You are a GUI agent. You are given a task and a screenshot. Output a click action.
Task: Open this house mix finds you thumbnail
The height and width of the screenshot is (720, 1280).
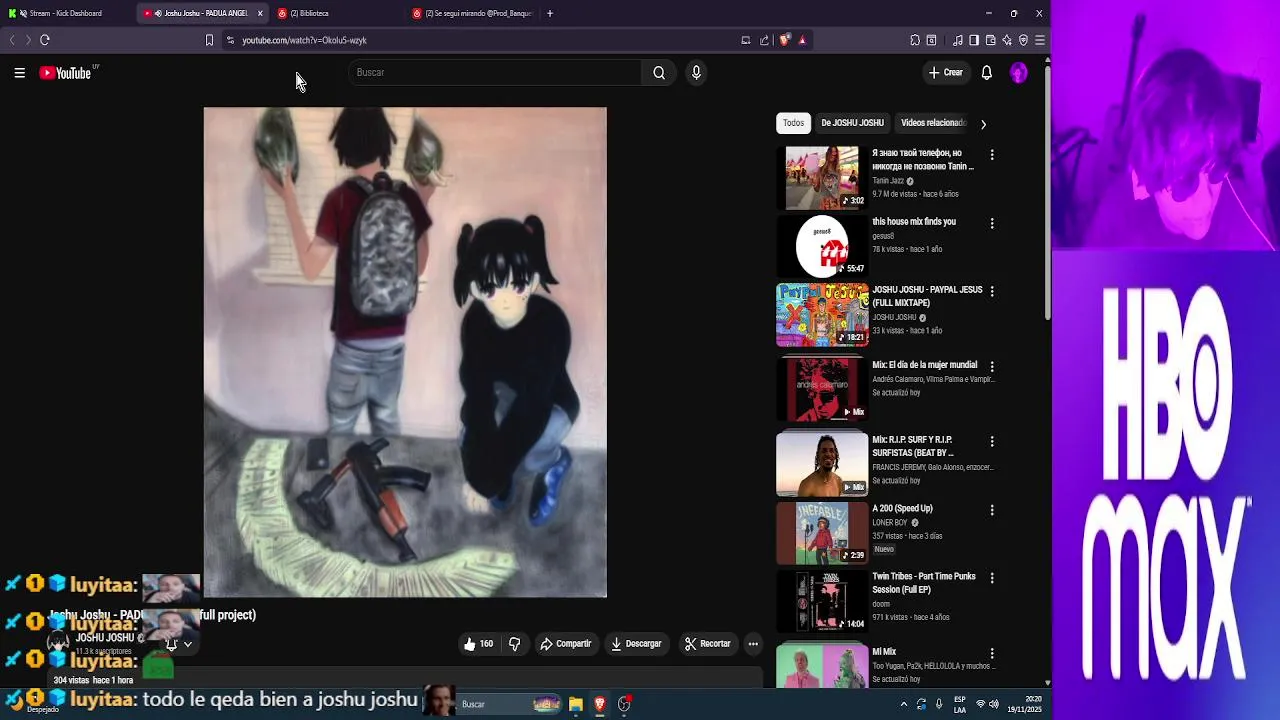[822, 246]
